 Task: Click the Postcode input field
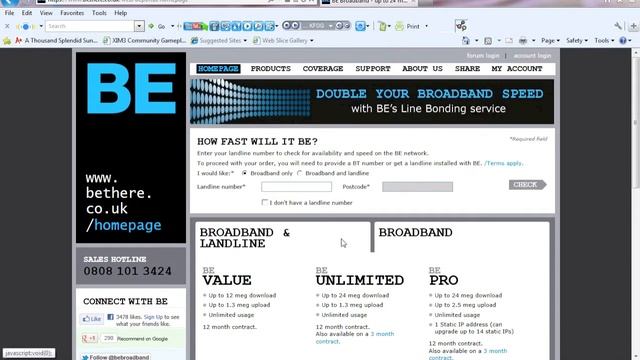click(418, 187)
